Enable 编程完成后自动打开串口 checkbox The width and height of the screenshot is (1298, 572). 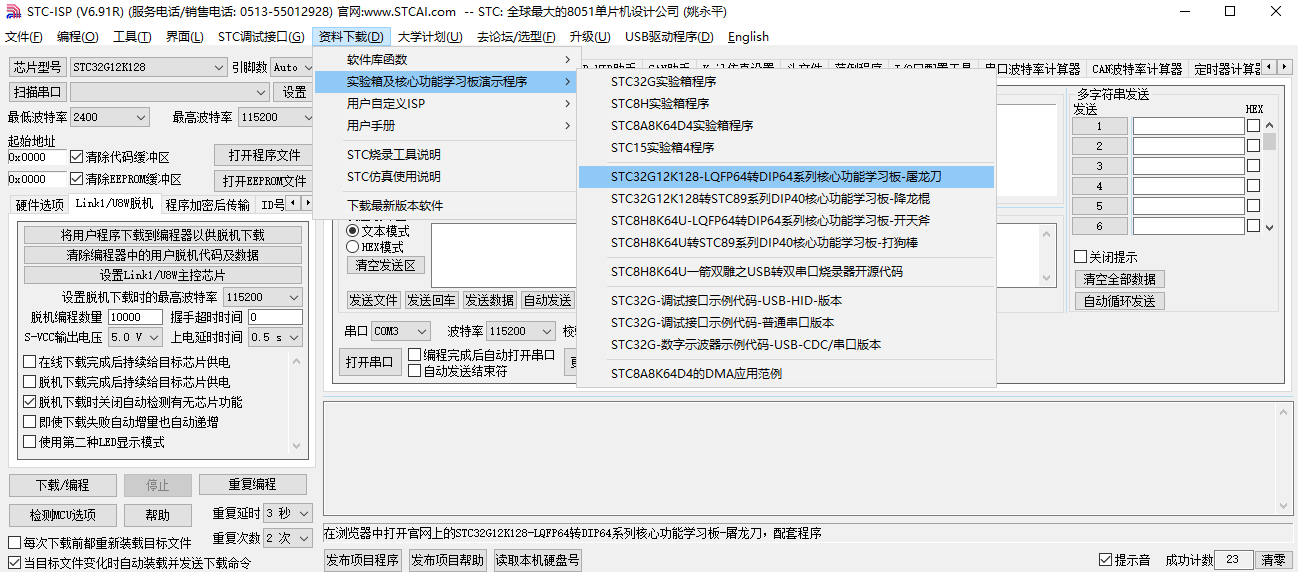click(481, 355)
